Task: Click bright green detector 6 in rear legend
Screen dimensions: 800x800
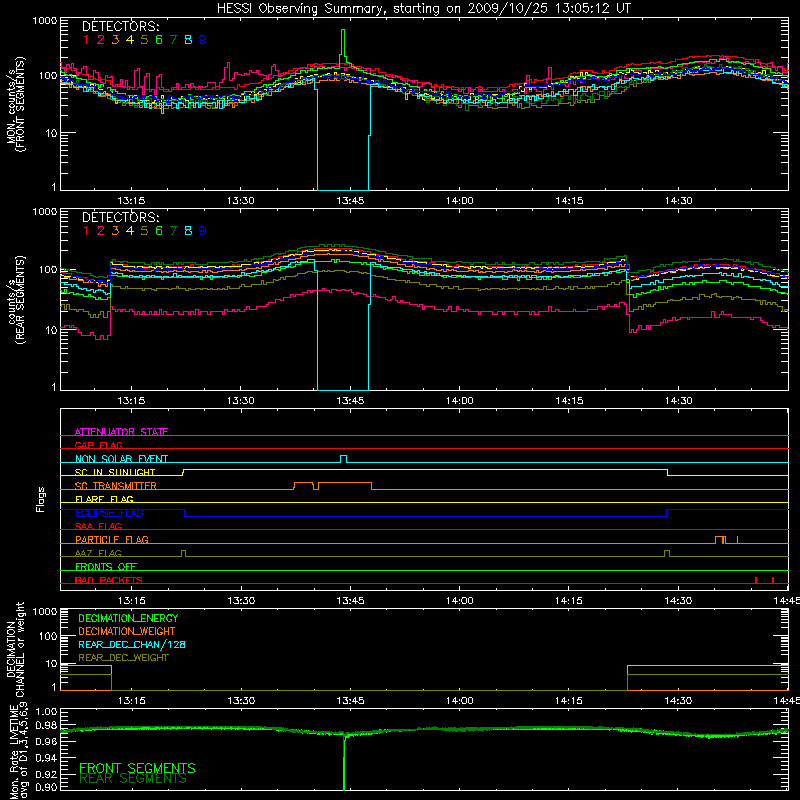Action: click(x=159, y=231)
